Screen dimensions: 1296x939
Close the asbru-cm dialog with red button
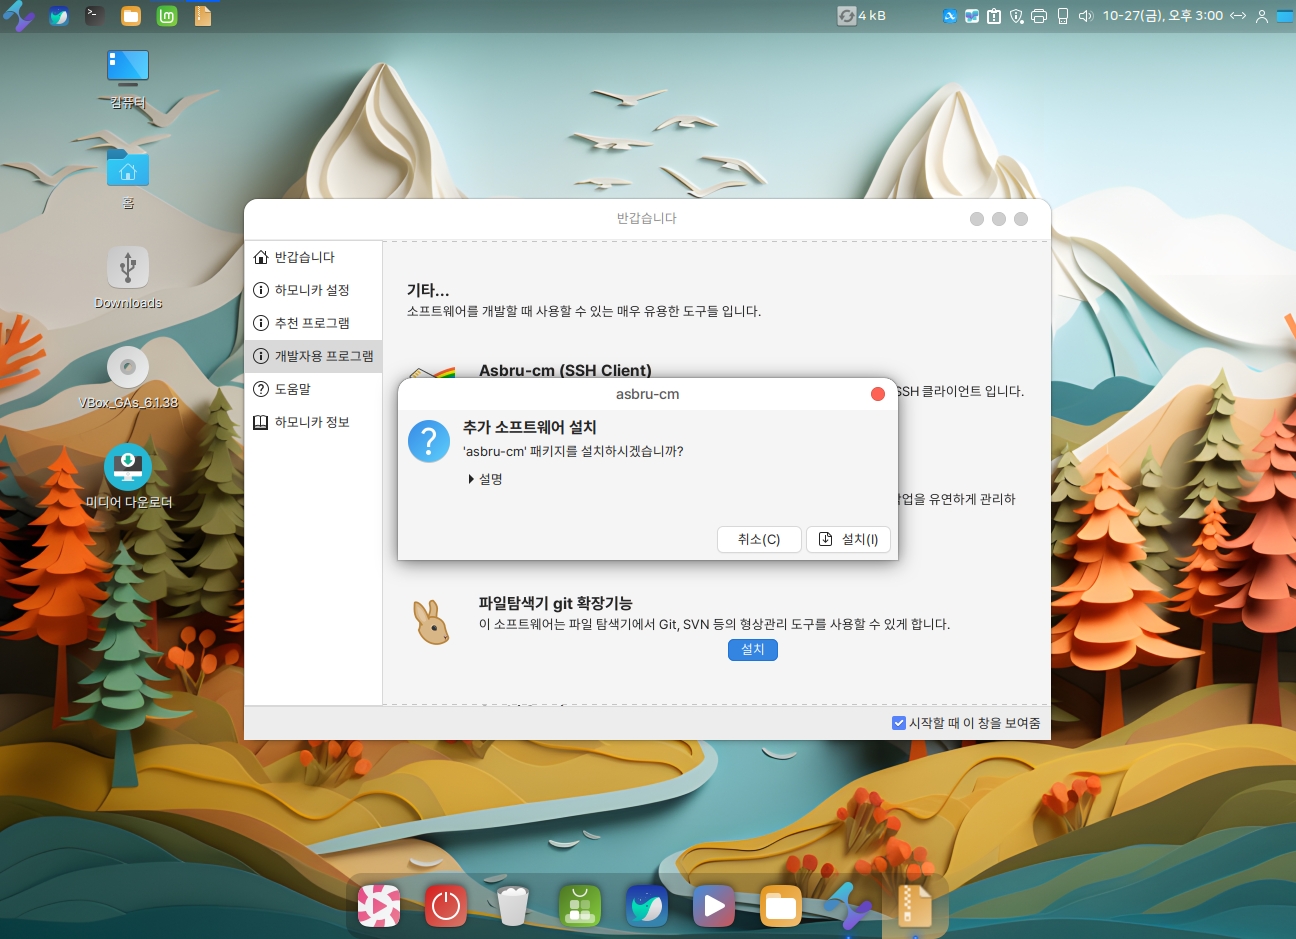(878, 394)
